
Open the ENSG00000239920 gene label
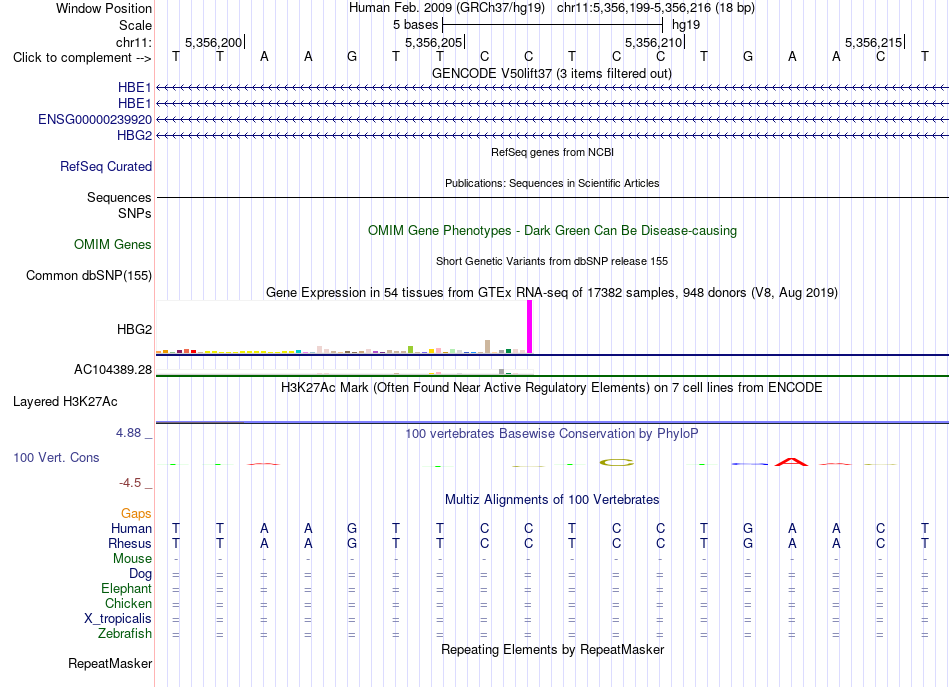[x=95, y=119]
